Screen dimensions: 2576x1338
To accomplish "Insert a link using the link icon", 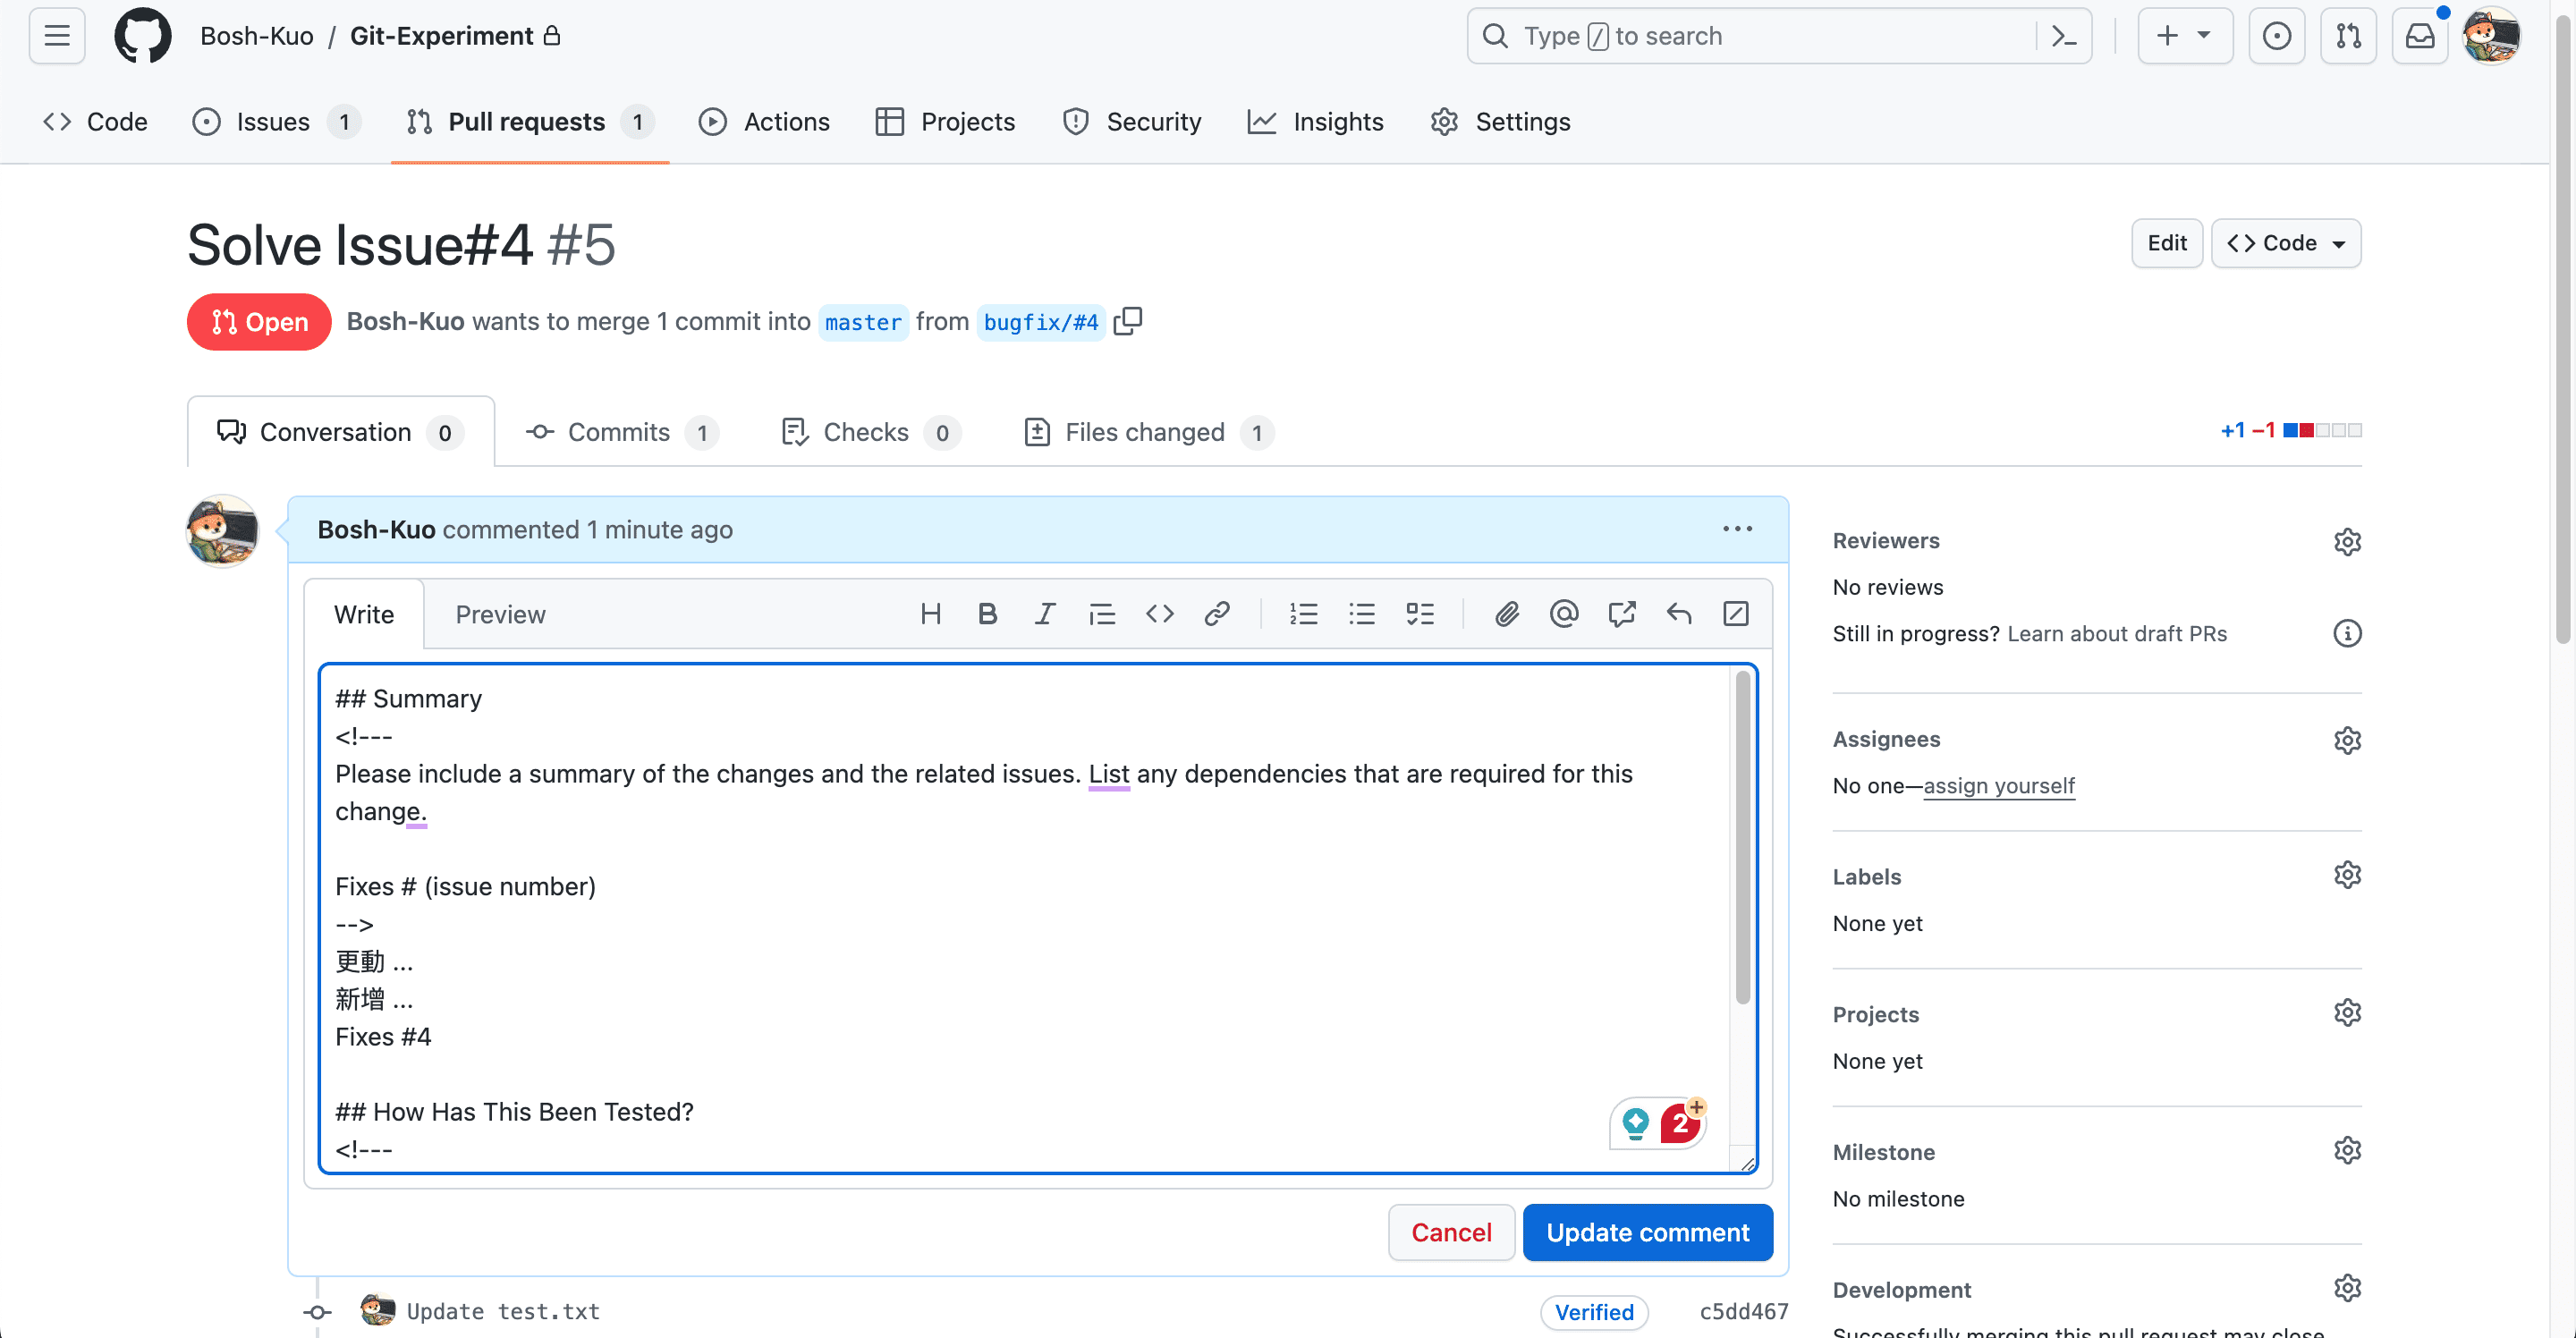I will (x=1216, y=613).
